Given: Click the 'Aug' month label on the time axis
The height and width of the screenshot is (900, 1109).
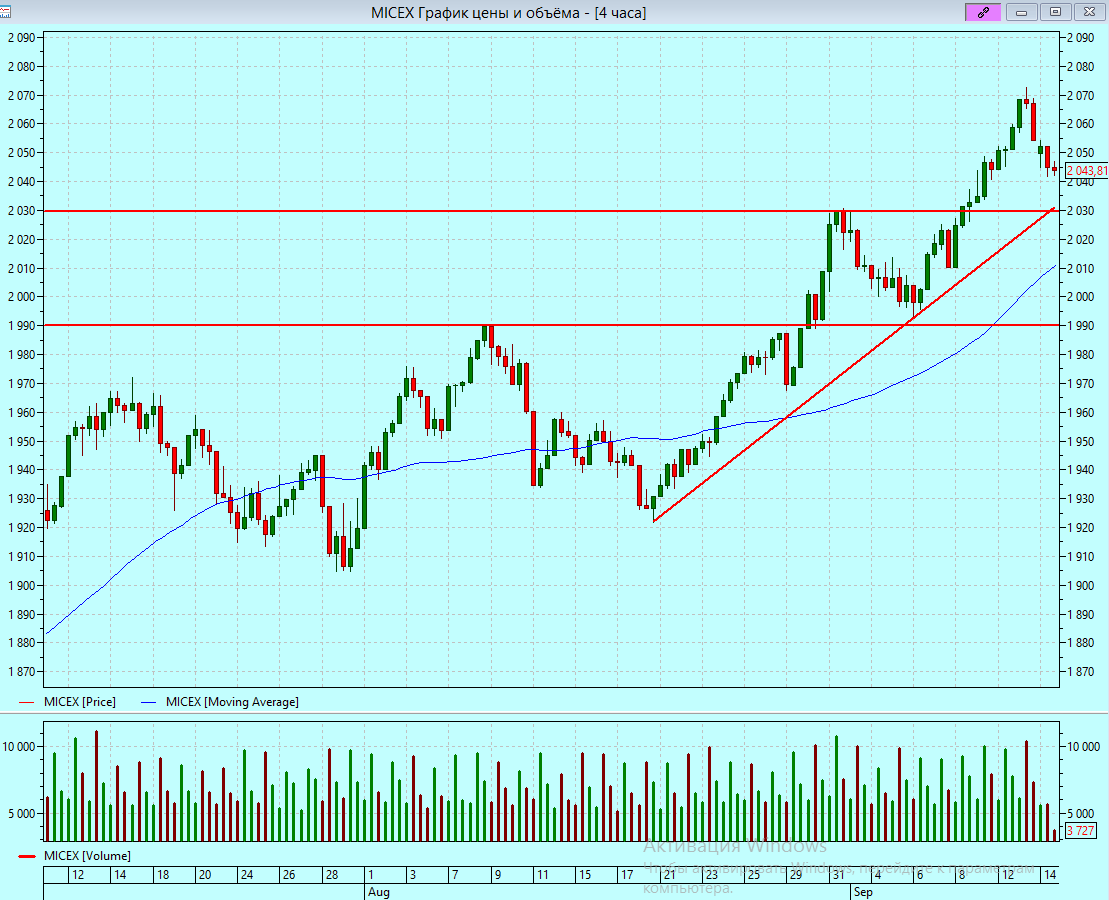Looking at the screenshot, I should pyautogui.click(x=378, y=892).
